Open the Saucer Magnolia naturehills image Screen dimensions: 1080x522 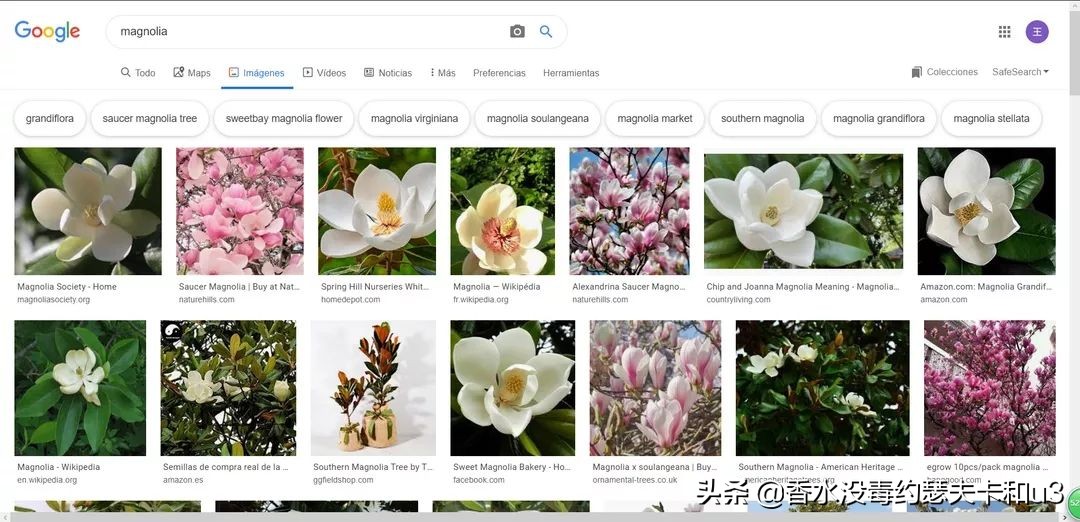240,211
